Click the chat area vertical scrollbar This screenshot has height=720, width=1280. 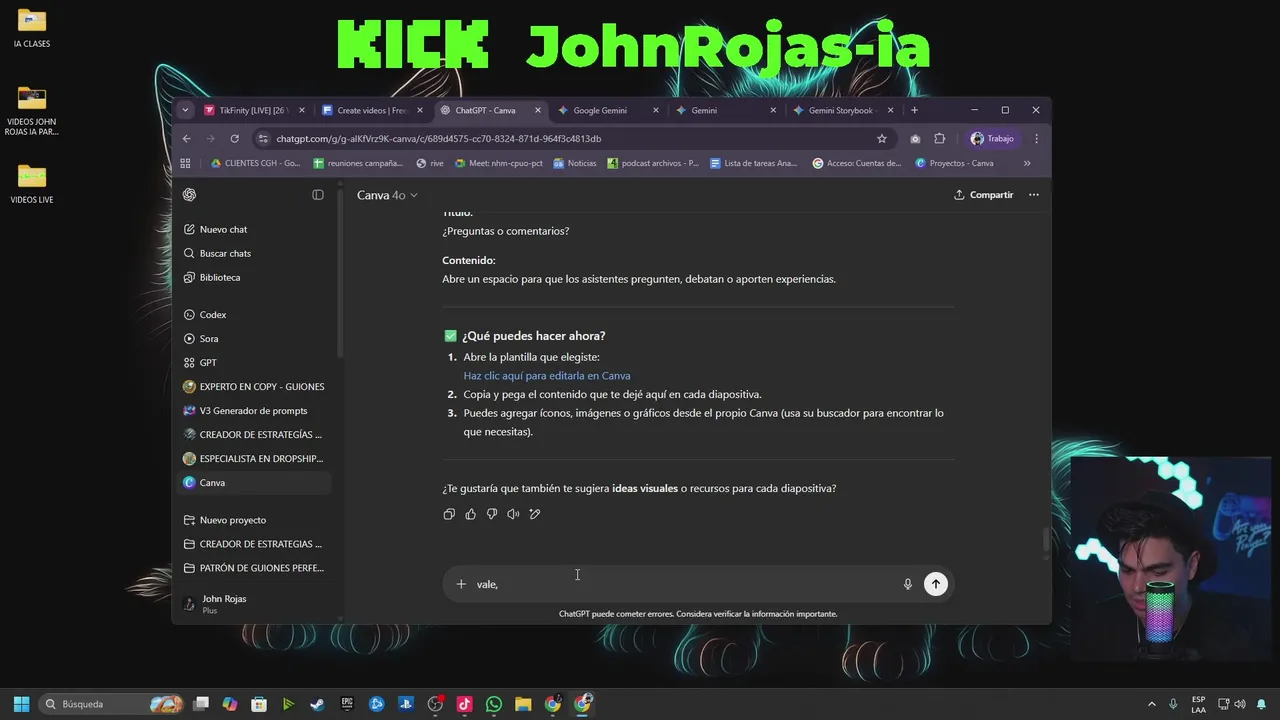click(1046, 539)
